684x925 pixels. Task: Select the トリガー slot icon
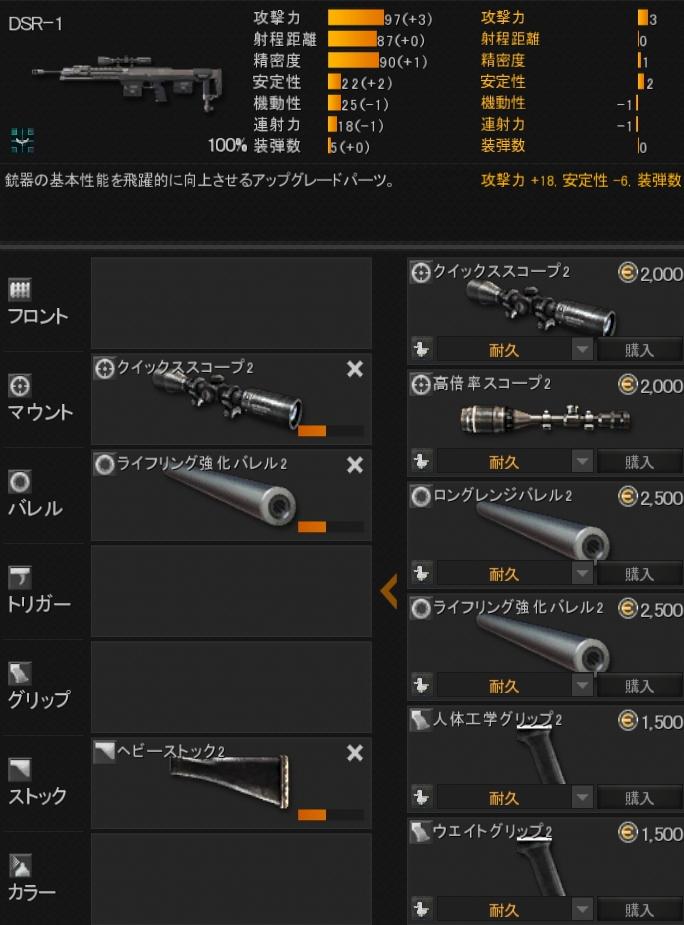(x=19, y=578)
